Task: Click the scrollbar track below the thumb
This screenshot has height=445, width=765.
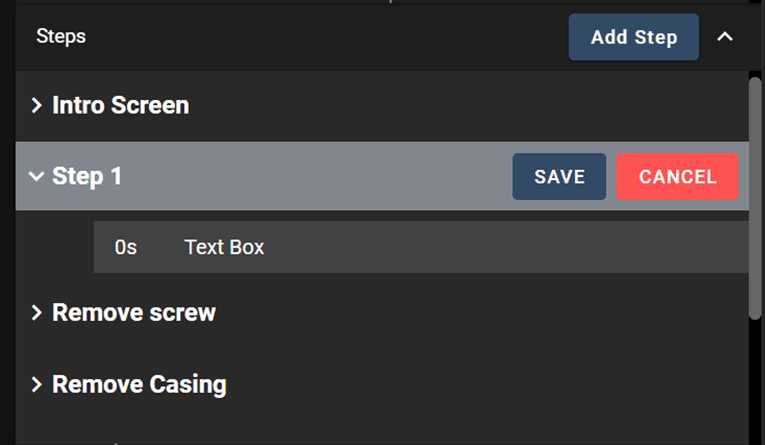Action: pyautogui.click(x=755, y=380)
